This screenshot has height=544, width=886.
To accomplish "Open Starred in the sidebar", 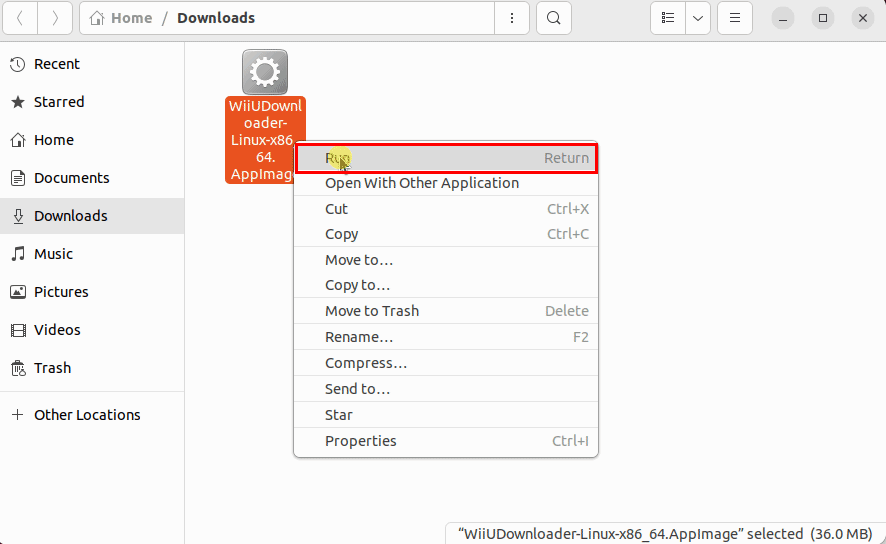I will 59,102.
